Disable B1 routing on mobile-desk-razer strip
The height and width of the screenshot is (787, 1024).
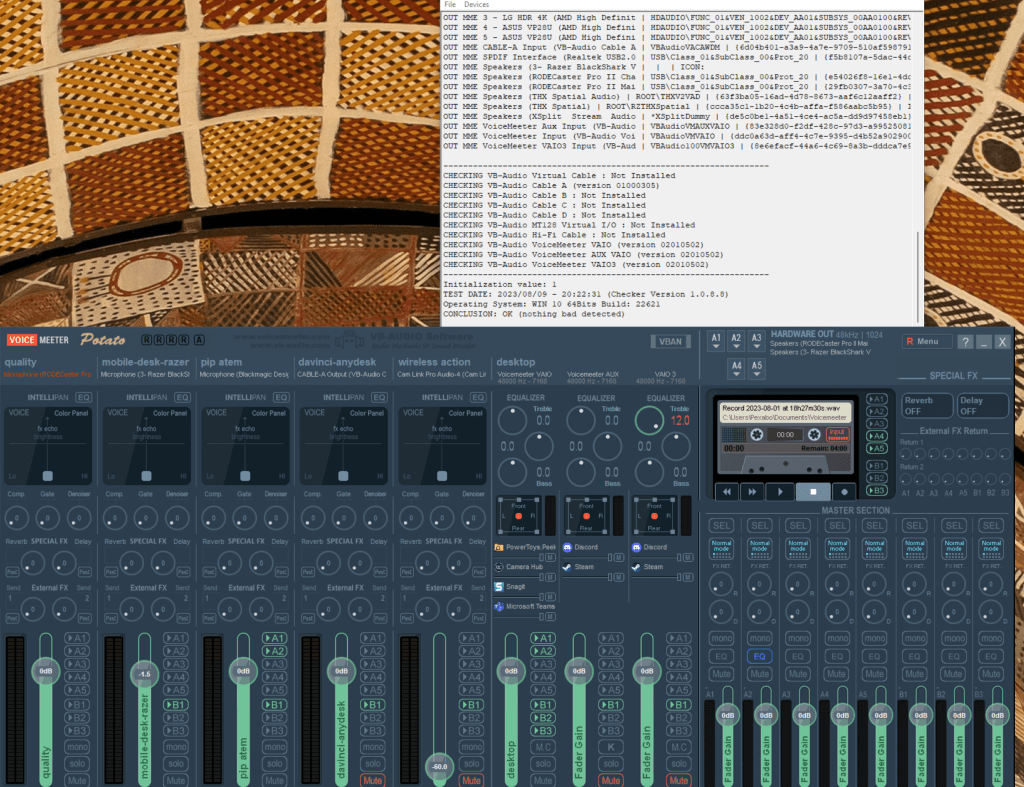pyautogui.click(x=176, y=705)
